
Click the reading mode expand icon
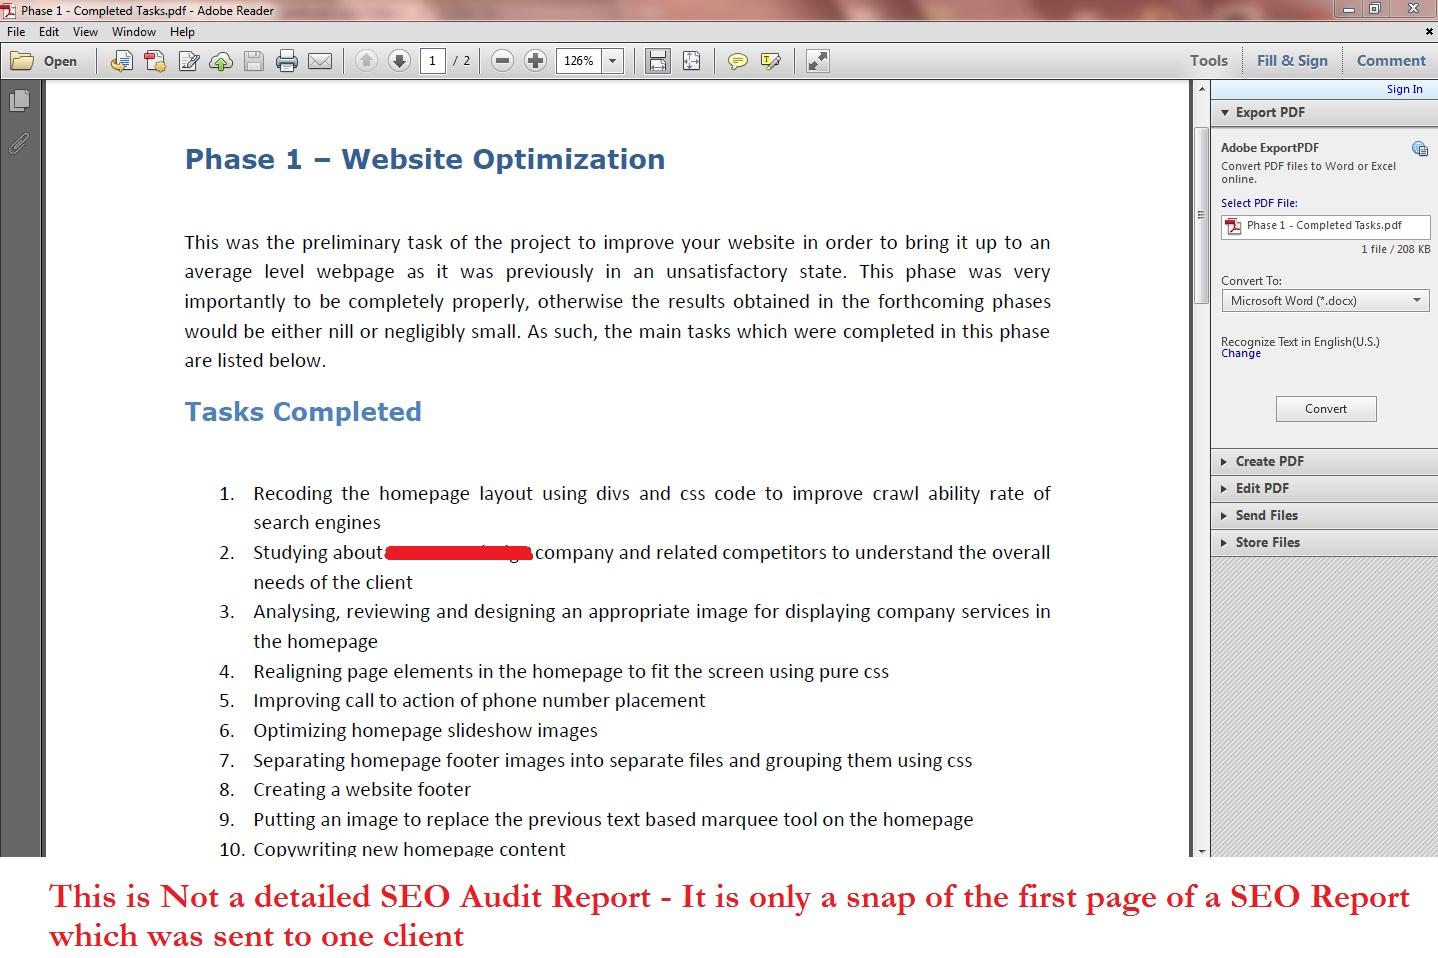817,60
